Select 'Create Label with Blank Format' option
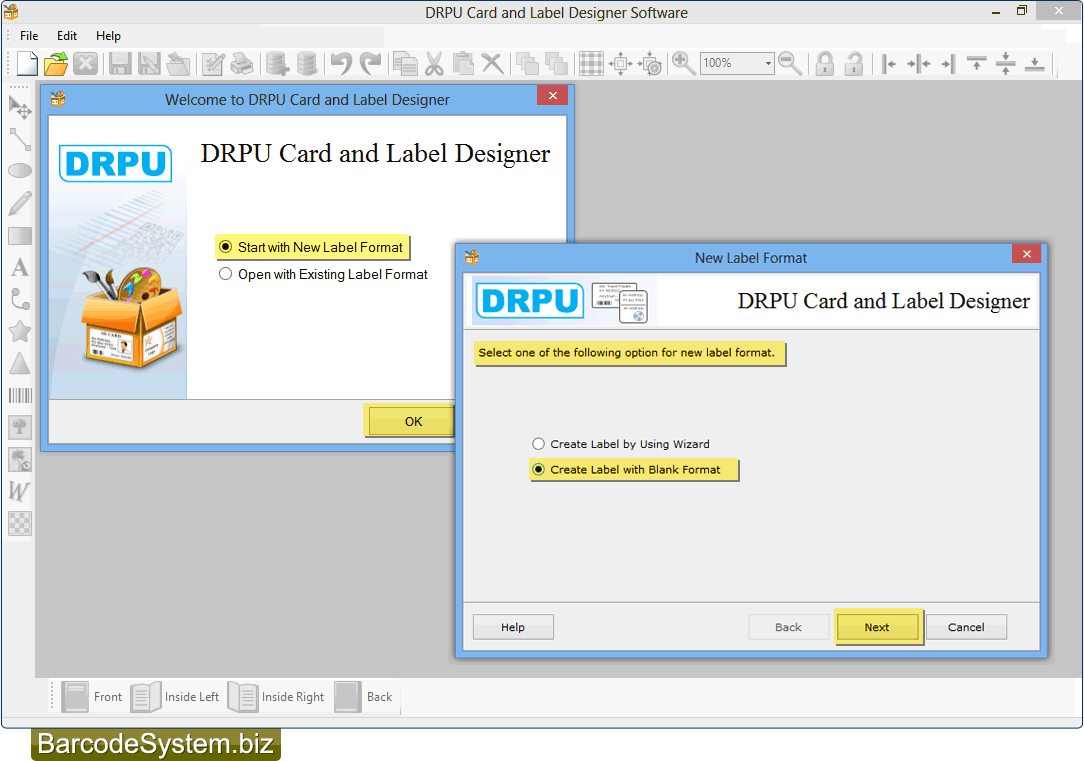 [626, 469]
